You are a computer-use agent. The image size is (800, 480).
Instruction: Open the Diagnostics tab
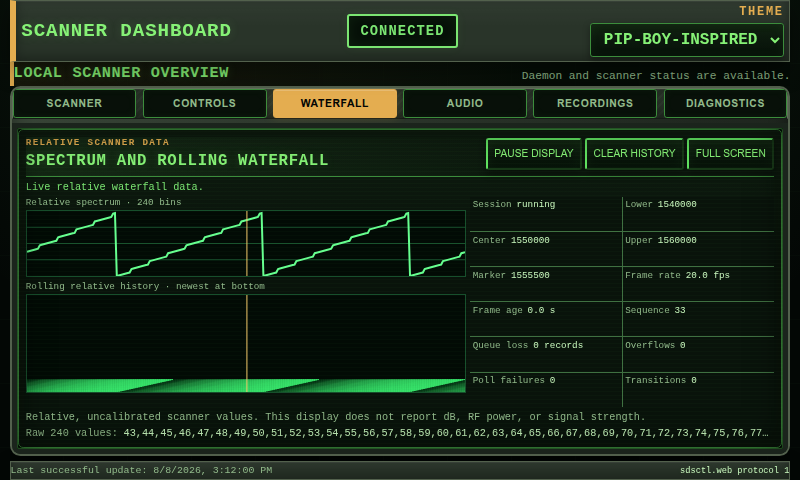click(725, 104)
